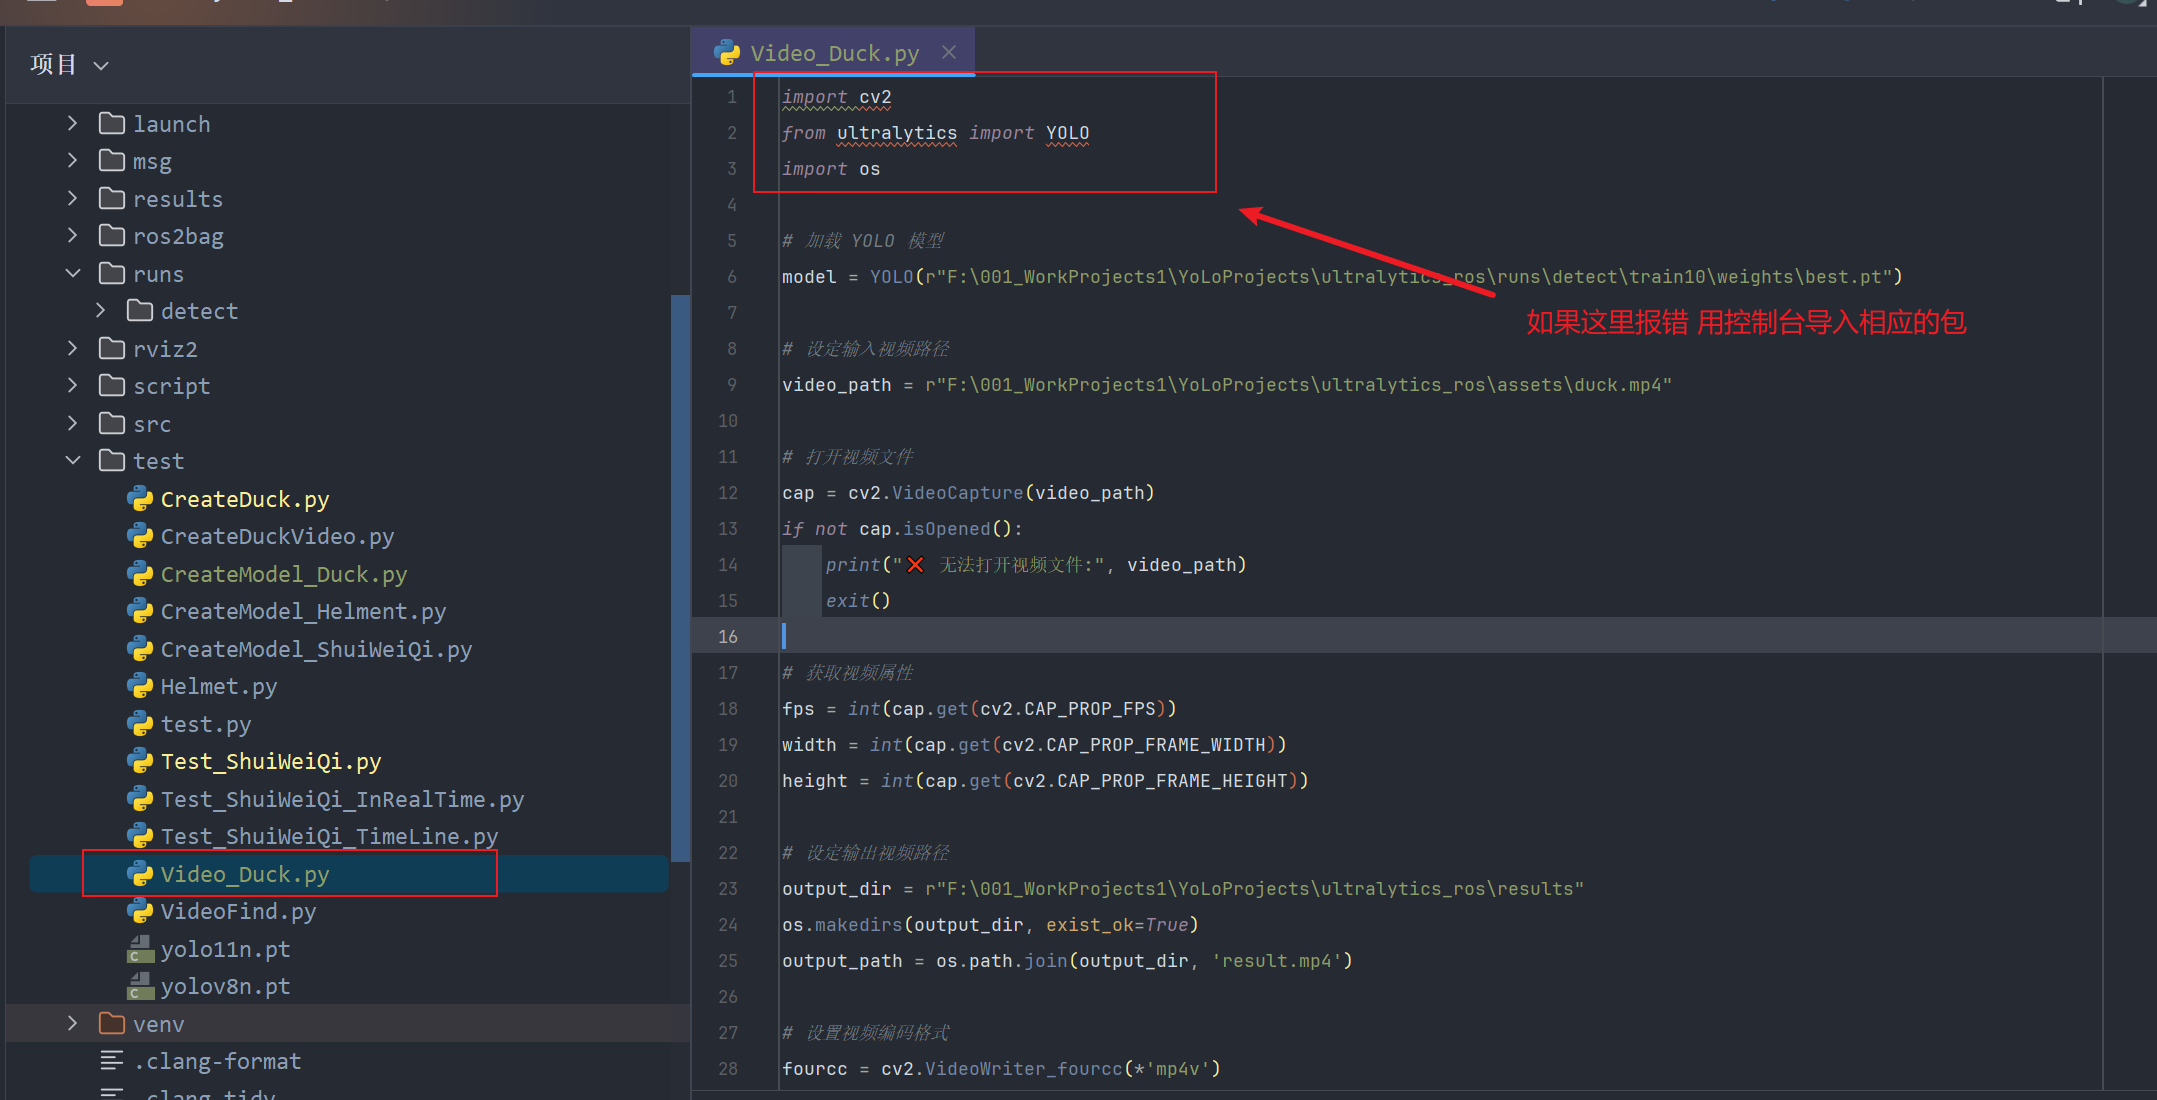Click the venv folder icon
Screen dimensions: 2157x1100
[112, 1023]
